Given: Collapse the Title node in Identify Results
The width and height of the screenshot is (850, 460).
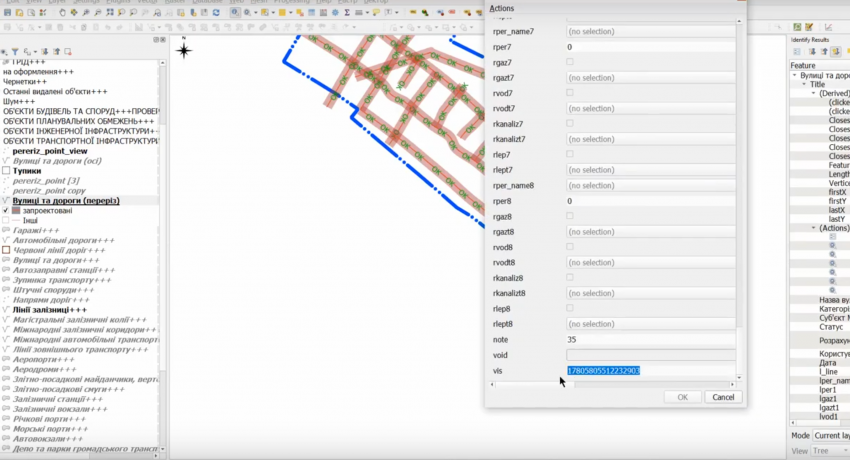Looking at the screenshot, I should coord(804,85).
